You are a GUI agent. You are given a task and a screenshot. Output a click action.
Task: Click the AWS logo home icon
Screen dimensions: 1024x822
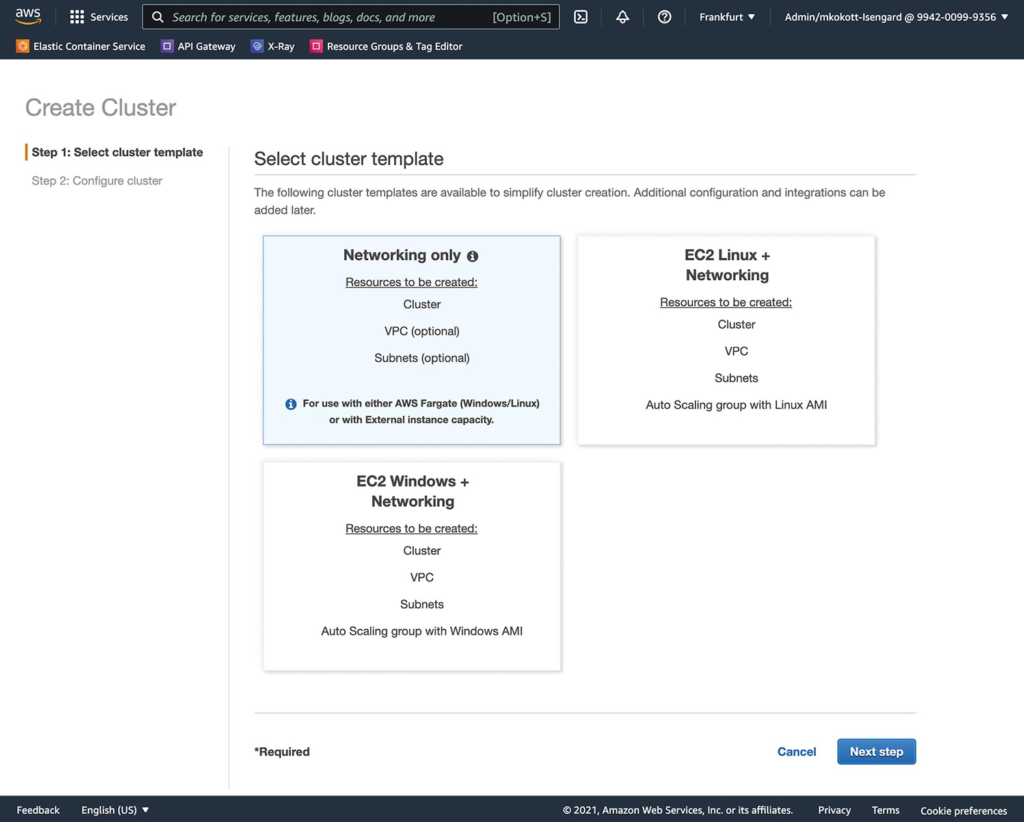tap(27, 16)
